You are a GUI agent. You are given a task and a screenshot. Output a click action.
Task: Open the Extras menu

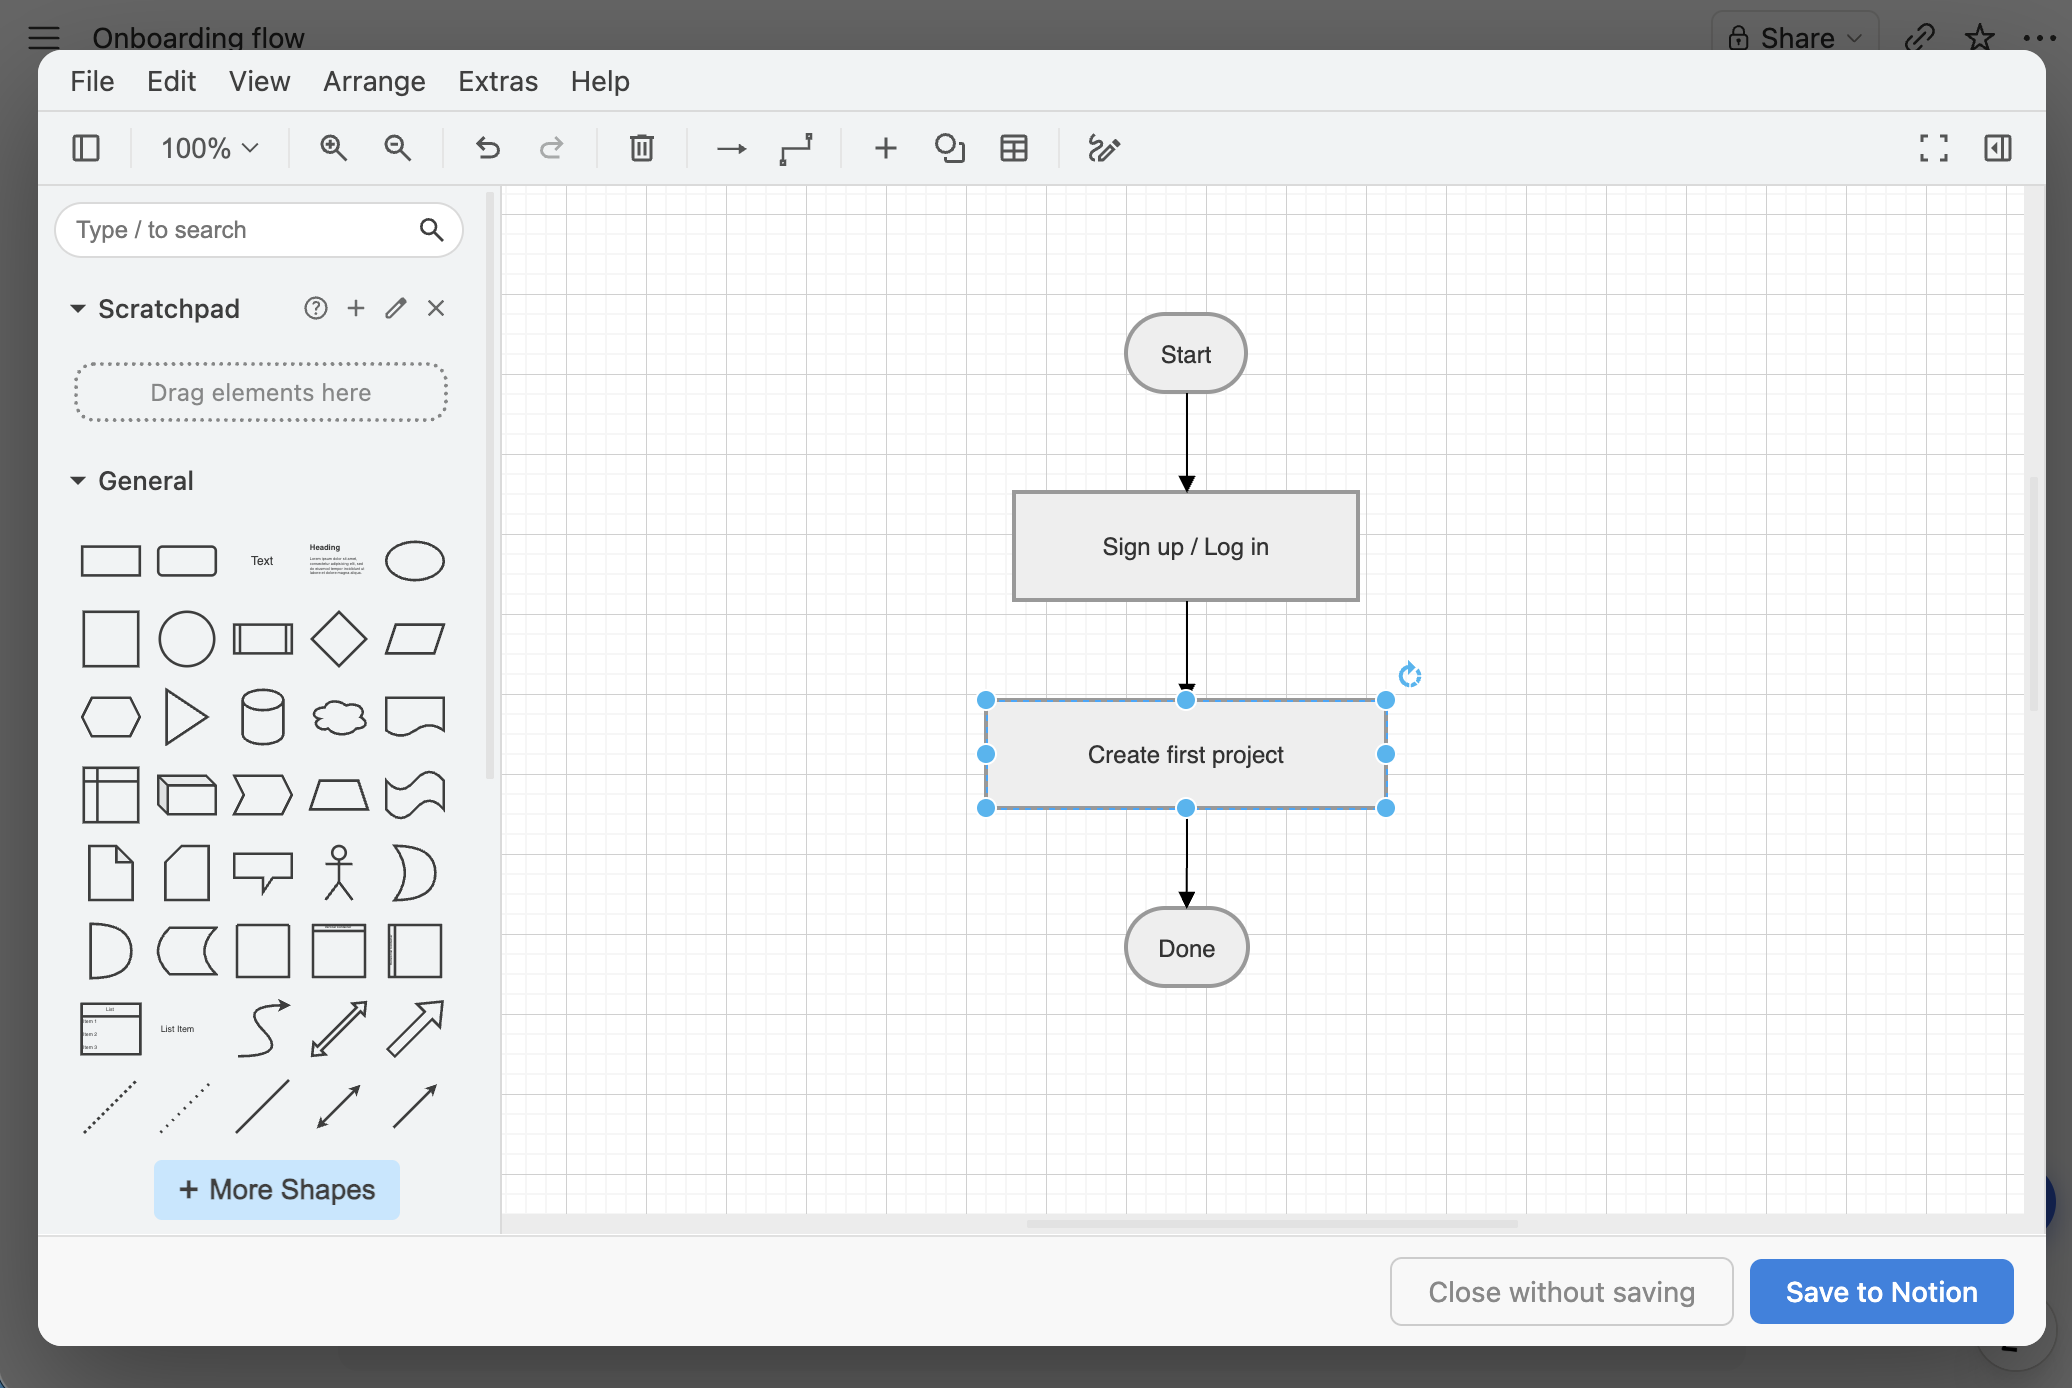tap(498, 81)
